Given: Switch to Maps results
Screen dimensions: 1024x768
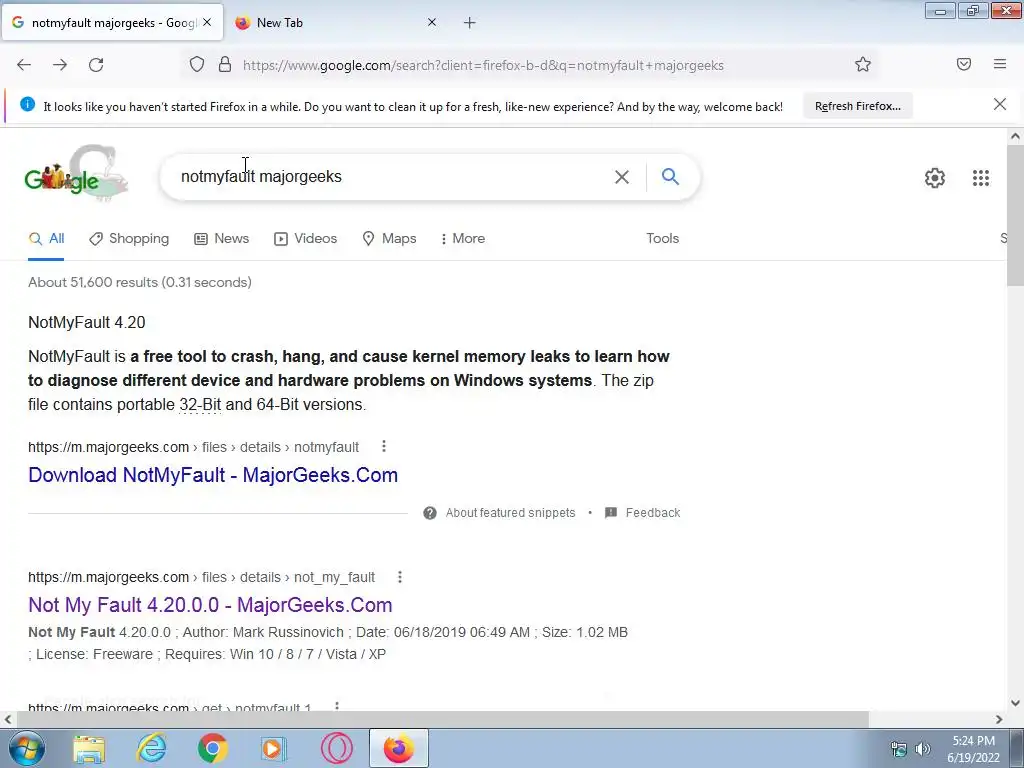Looking at the screenshot, I should tap(389, 238).
